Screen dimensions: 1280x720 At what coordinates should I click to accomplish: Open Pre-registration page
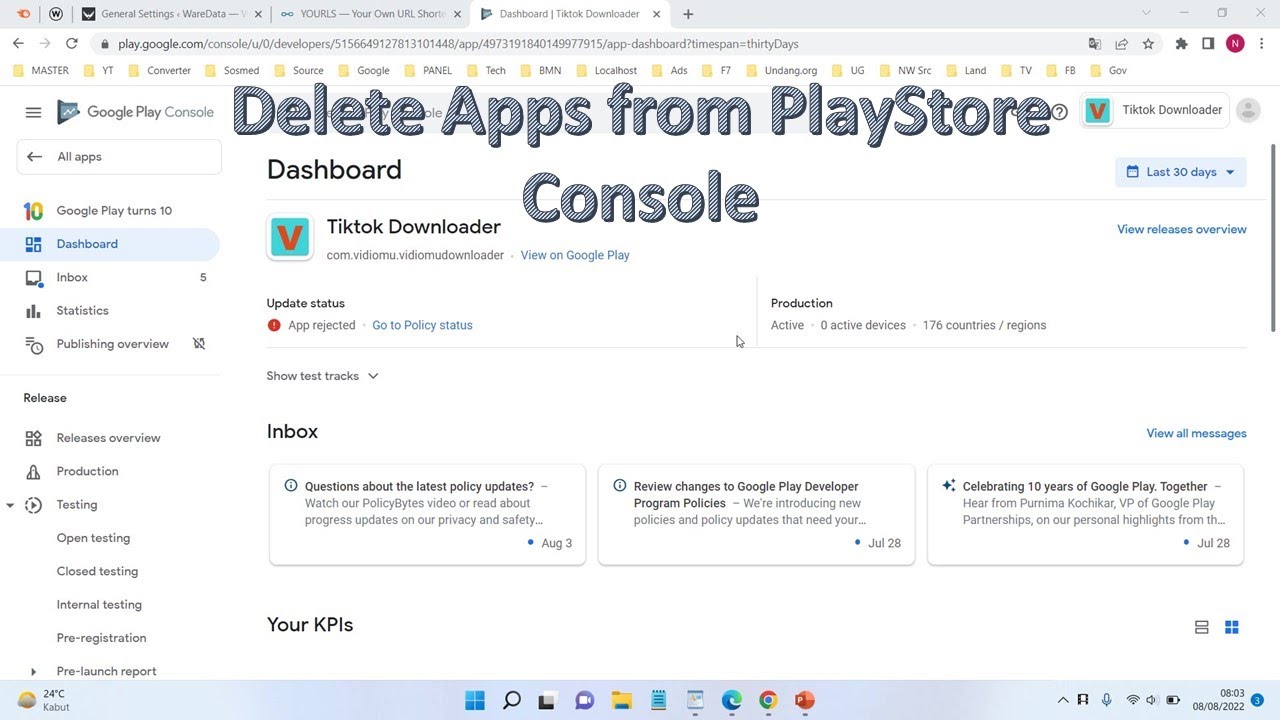pos(101,638)
